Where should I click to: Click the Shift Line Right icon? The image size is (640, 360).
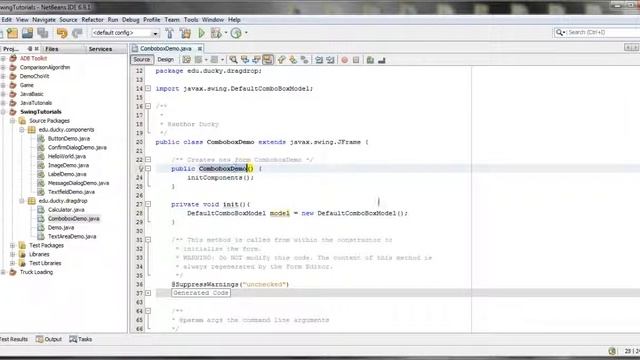coord(331,60)
